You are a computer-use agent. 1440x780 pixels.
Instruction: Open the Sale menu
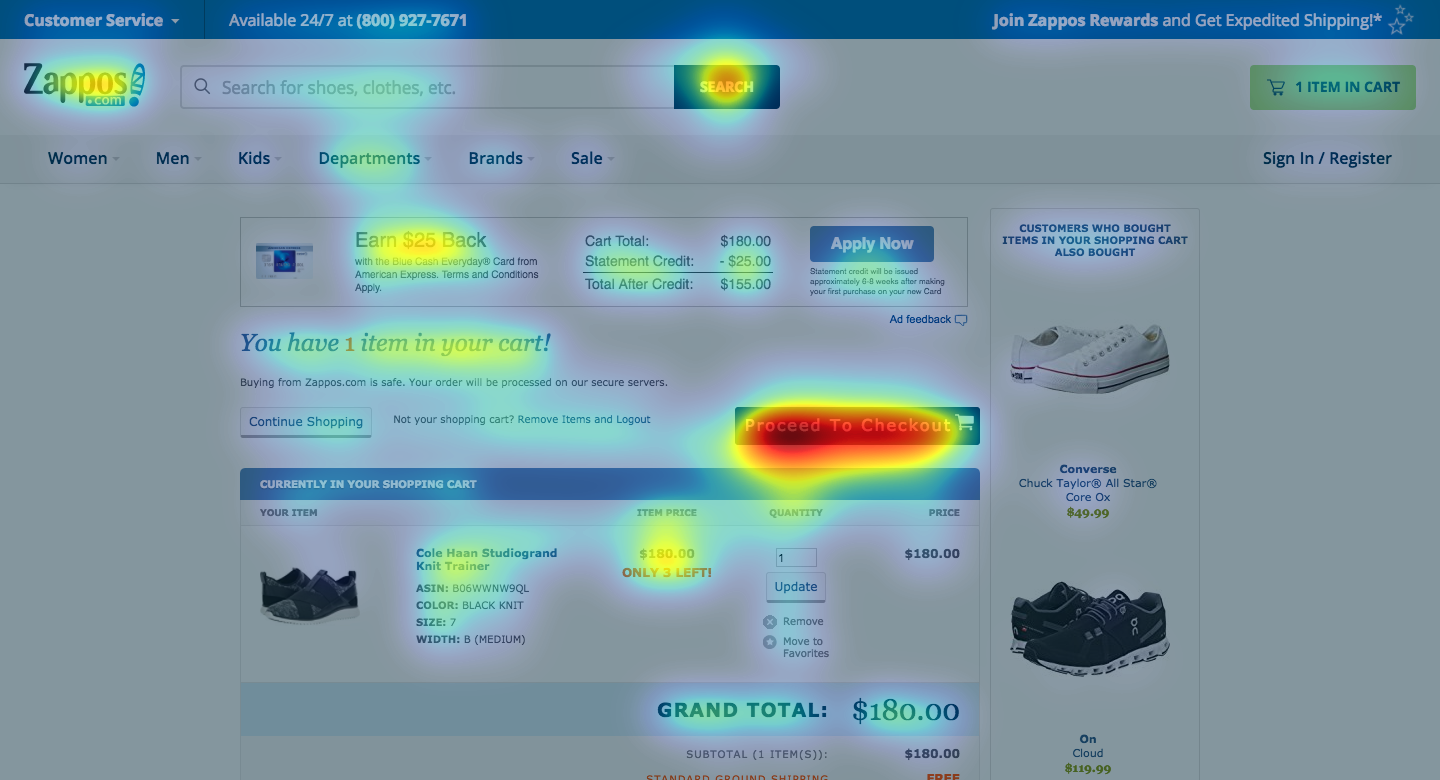[592, 158]
